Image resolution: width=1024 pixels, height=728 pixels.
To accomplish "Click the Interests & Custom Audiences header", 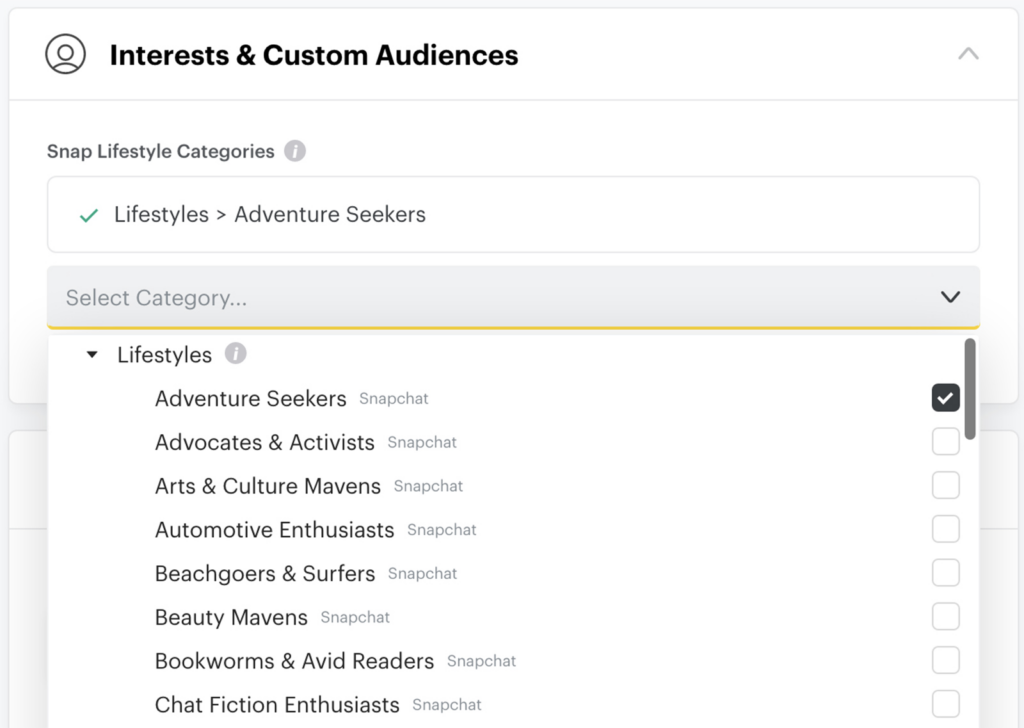I will (314, 55).
